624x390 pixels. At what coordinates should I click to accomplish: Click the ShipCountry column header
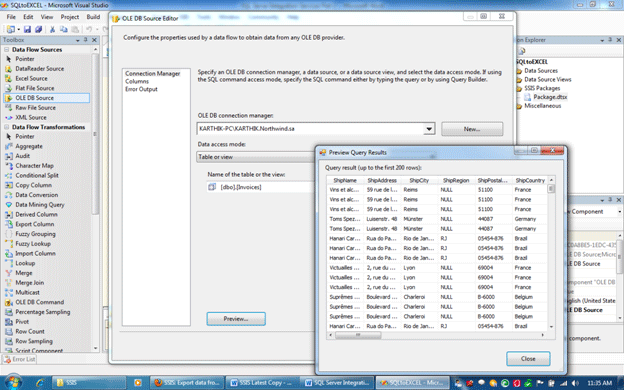pos(530,180)
